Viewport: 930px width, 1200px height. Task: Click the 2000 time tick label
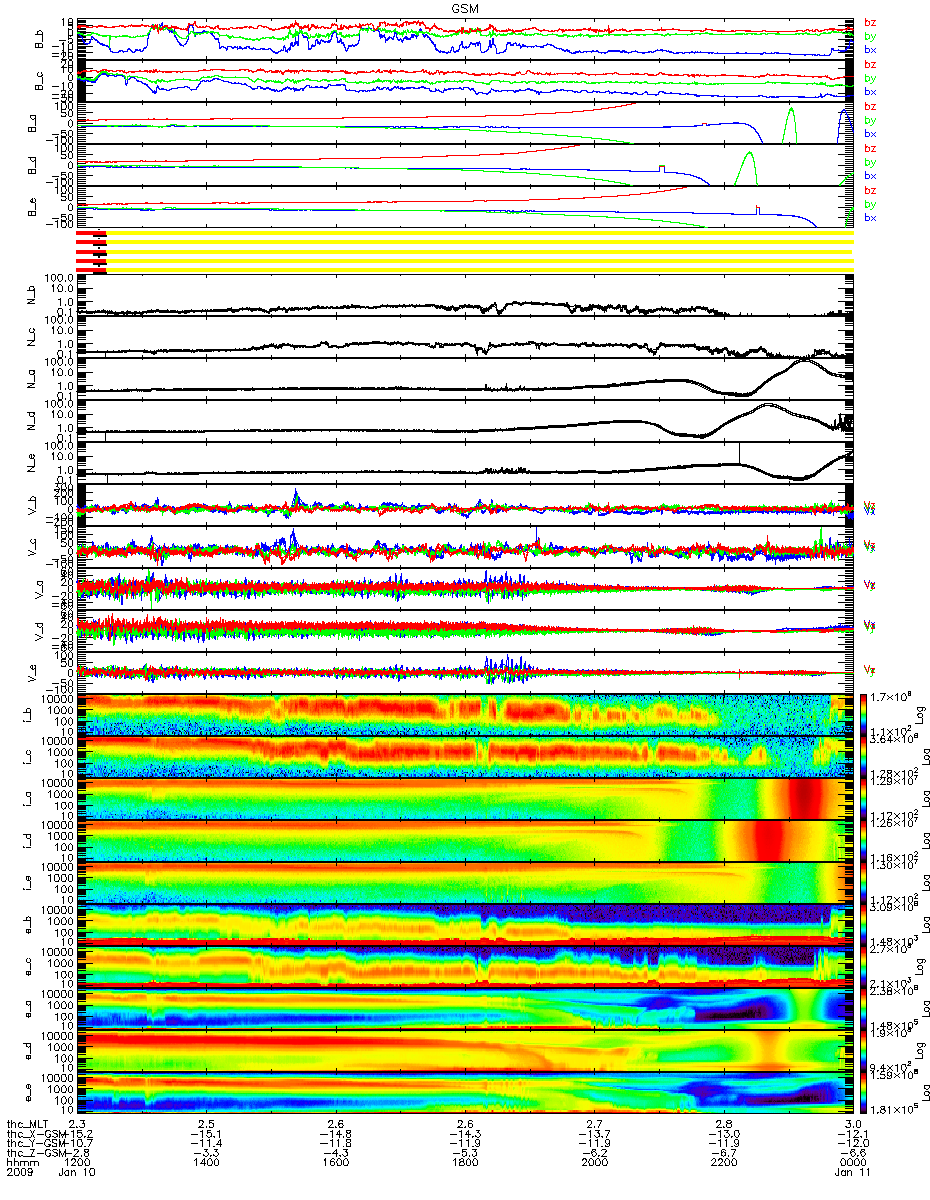[594, 1162]
